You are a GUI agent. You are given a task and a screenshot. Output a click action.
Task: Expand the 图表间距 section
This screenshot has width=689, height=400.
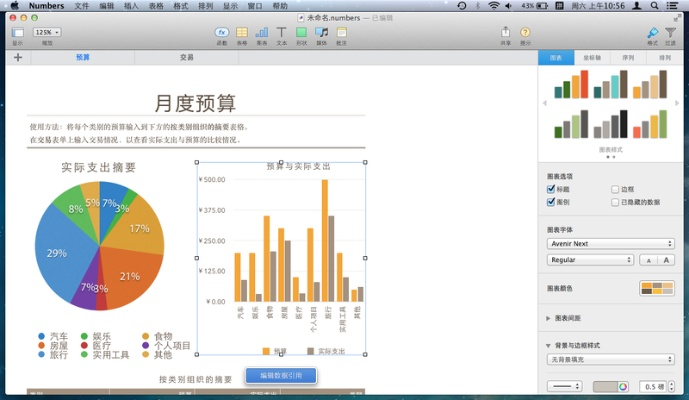coord(548,318)
